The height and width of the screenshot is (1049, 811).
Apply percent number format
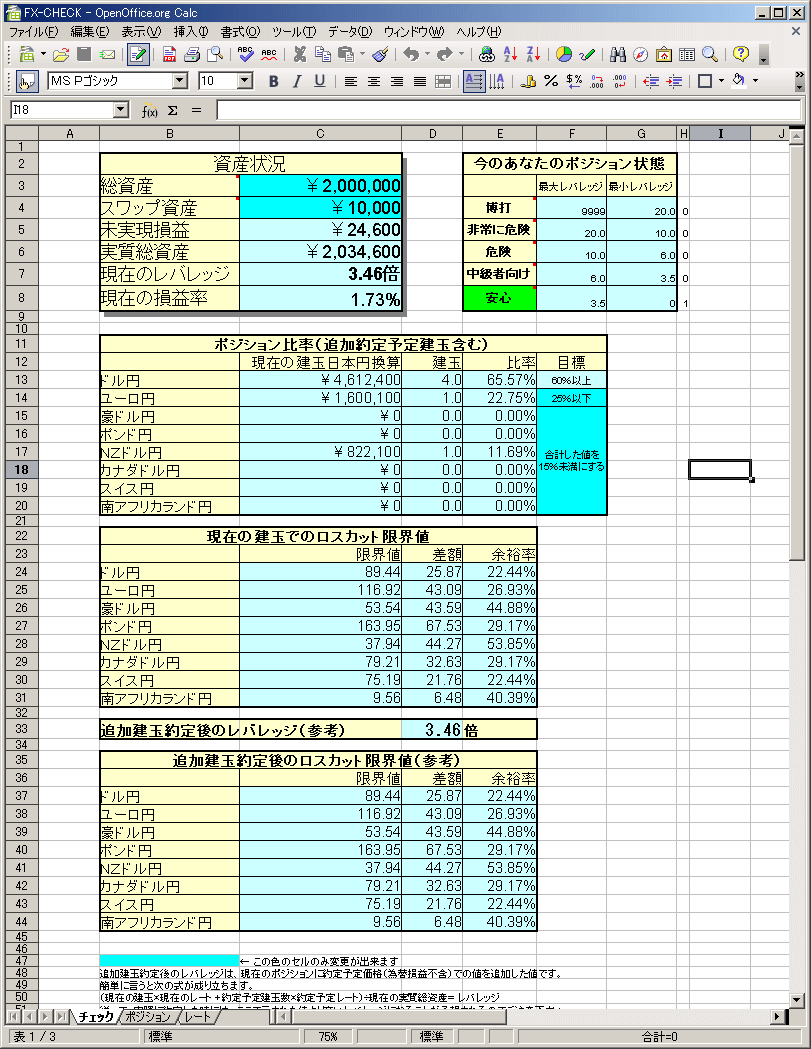pyautogui.click(x=550, y=81)
